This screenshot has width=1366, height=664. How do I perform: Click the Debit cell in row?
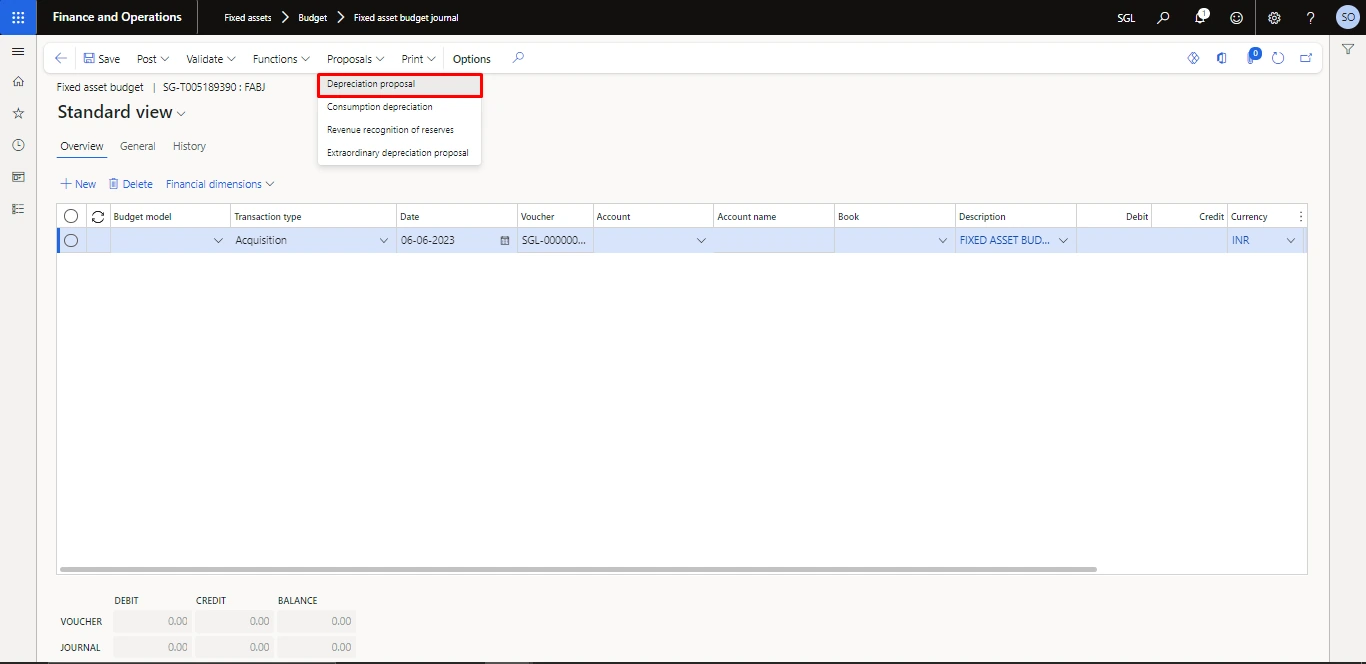click(x=1114, y=240)
